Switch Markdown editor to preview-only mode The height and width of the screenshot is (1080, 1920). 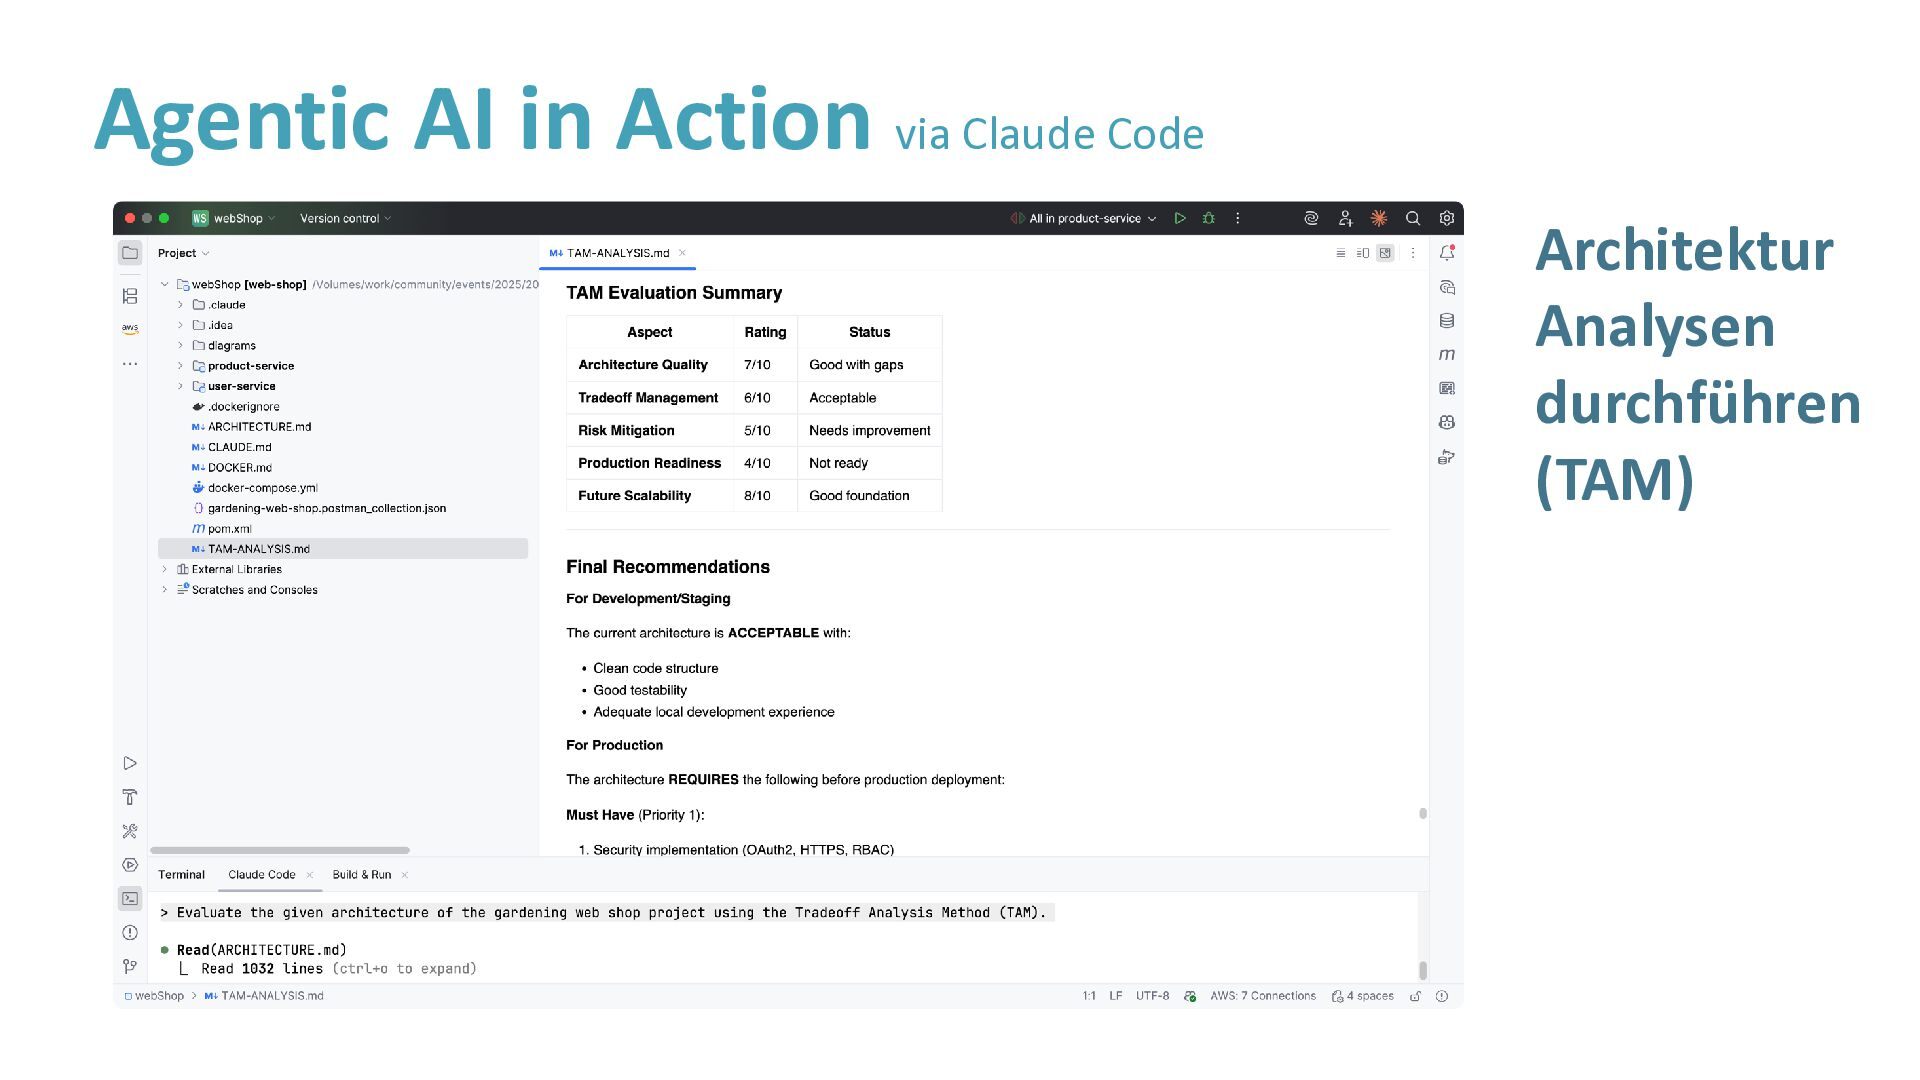[1385, 253]
